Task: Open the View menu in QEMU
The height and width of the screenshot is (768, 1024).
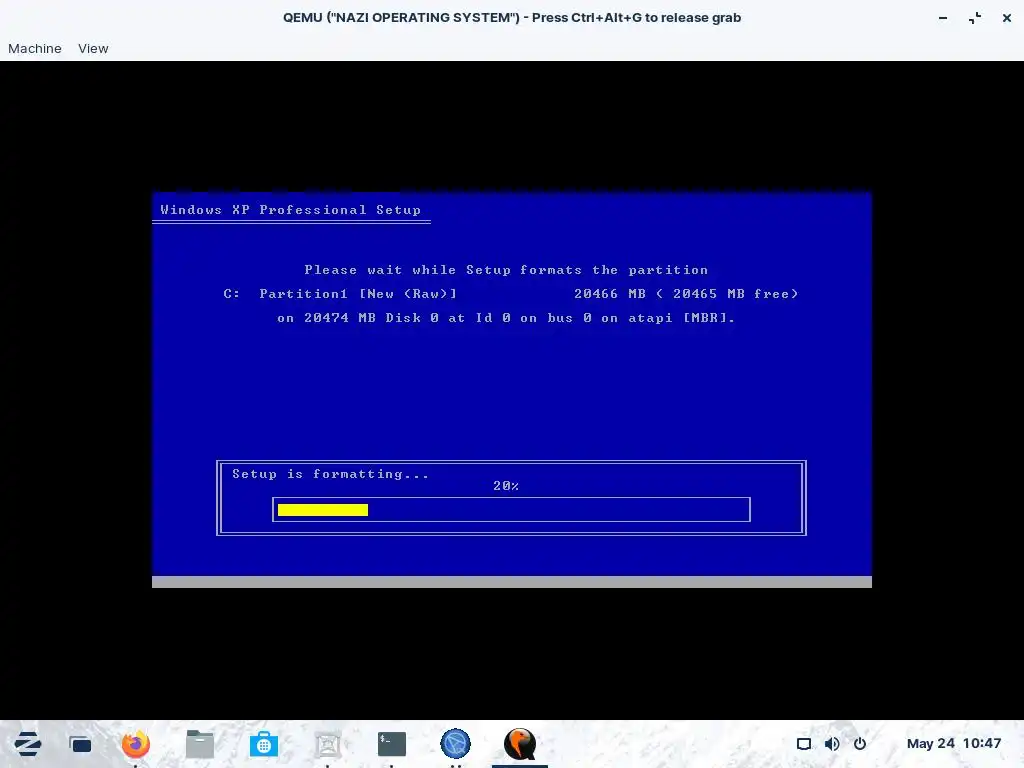Action: [x=93, y=48]
